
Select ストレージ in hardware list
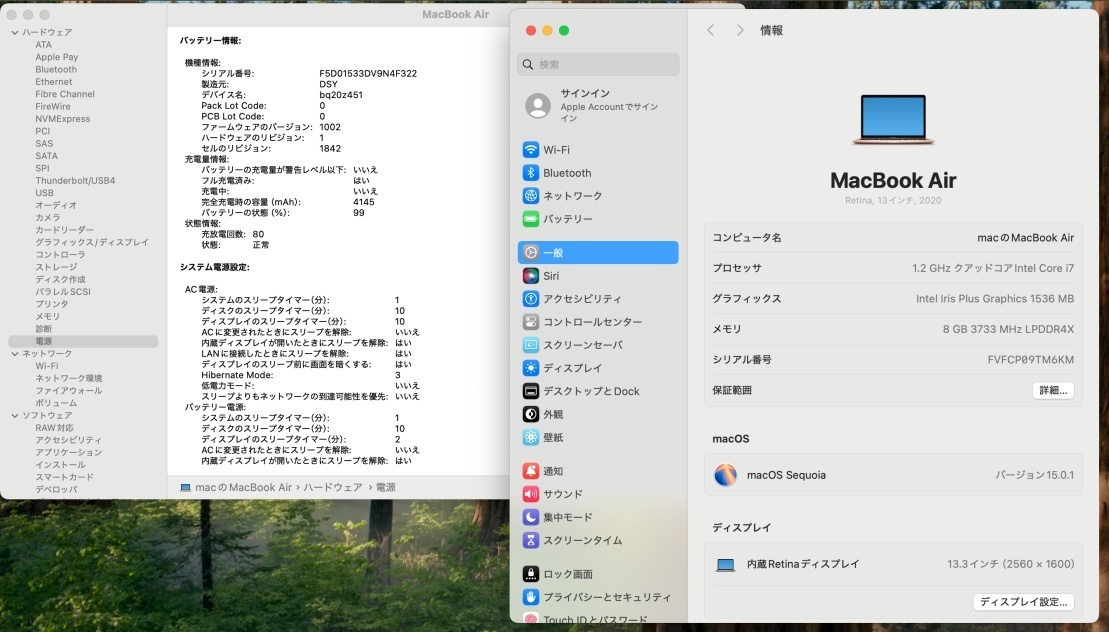coord(57,267)
